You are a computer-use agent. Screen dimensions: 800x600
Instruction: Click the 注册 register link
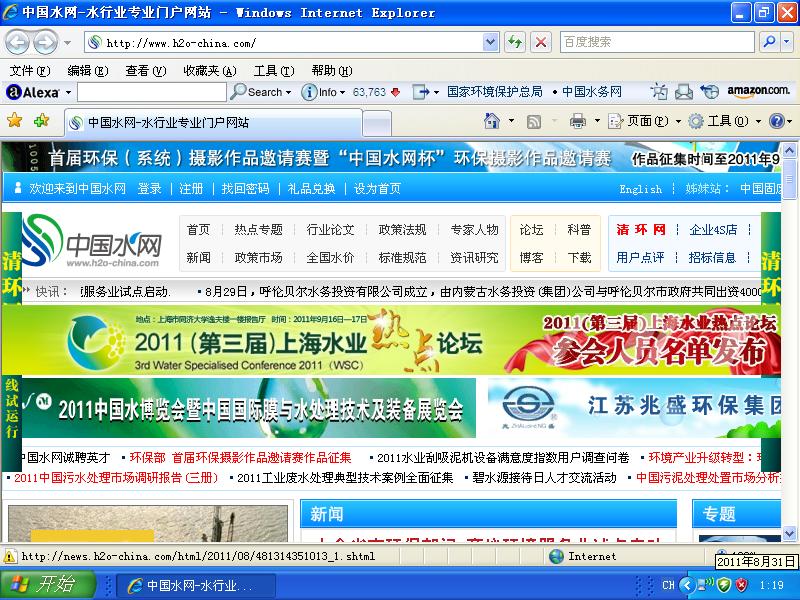coord(191,189)
